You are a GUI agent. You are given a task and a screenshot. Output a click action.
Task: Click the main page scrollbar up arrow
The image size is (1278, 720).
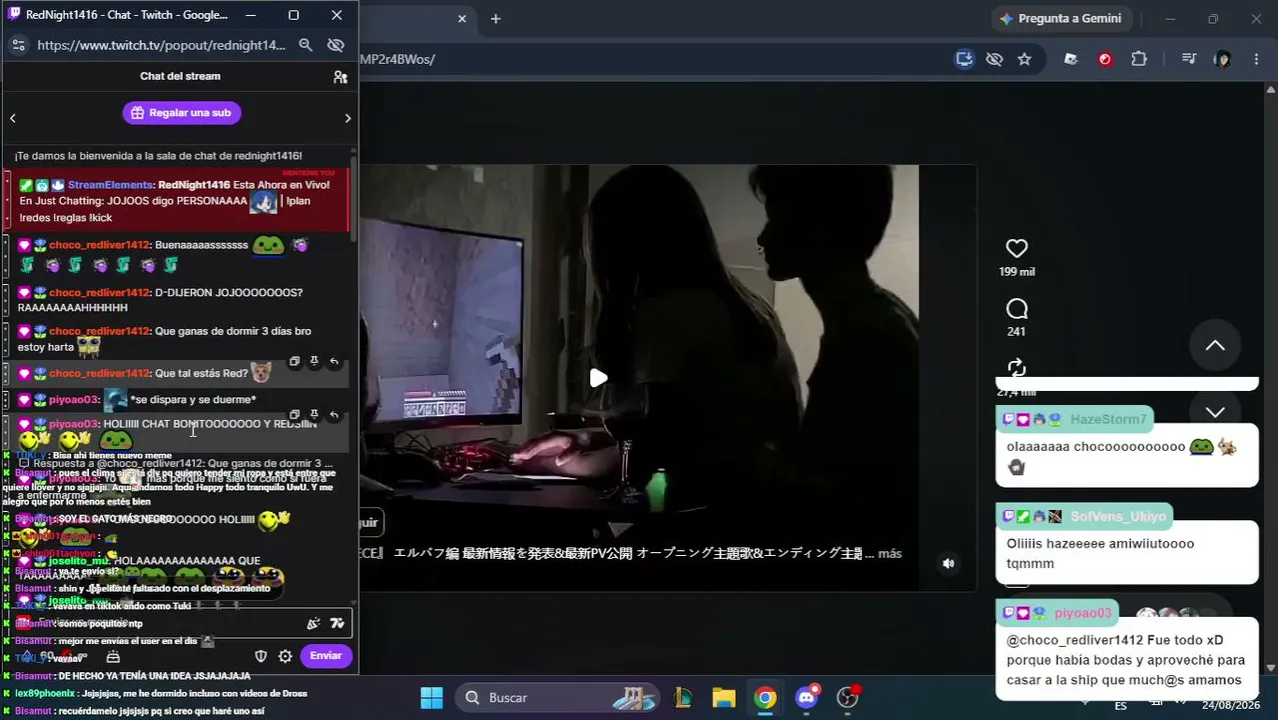click(x=1270, y=89)
